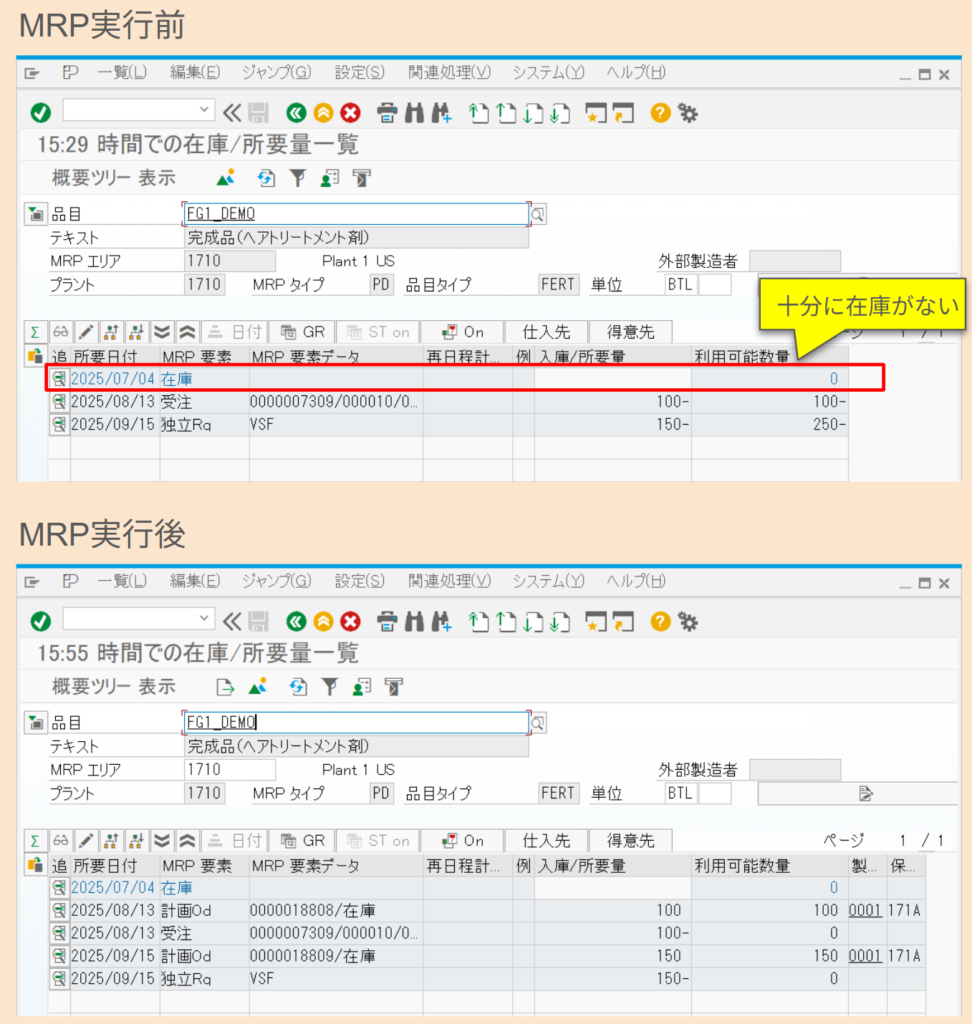Open the ヘルプ(H) menu in upper window
This screenshot has height=1024, width=972.
click(636, 72)
